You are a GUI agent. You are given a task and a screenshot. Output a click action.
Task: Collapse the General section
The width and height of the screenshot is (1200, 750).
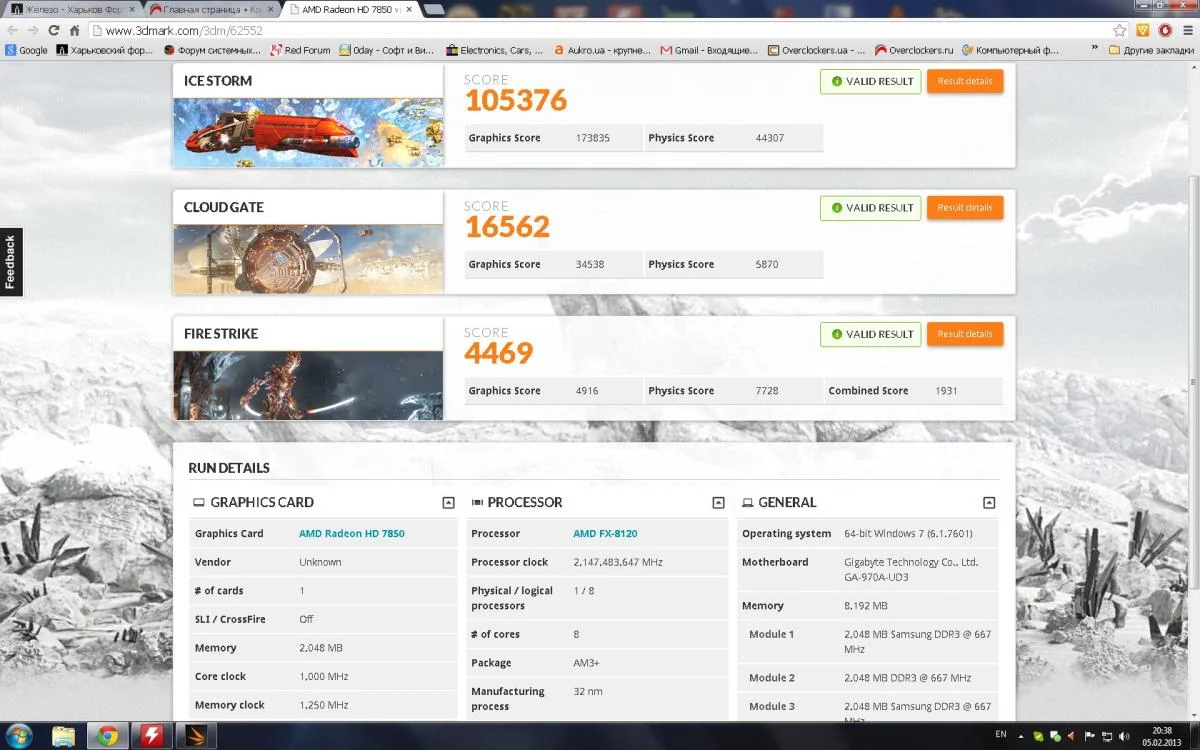(989, 503)
